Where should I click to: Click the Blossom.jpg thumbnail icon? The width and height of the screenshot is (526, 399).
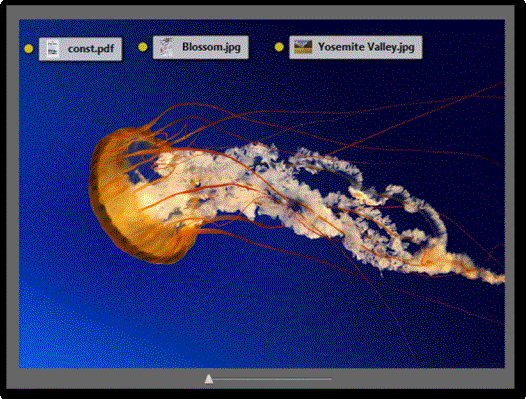pyautogui.click(x=166, y=47)
